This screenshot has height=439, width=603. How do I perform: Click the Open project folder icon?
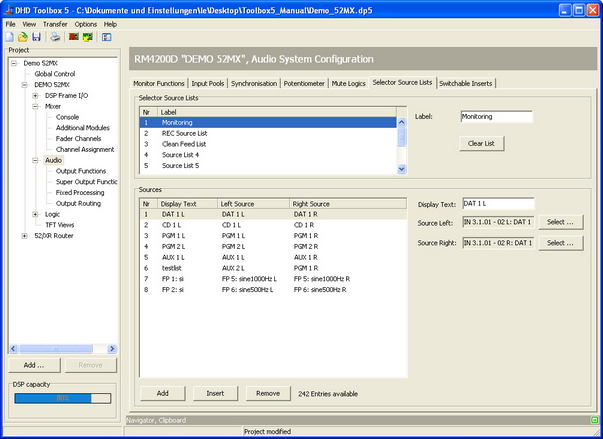coord(23,37)
